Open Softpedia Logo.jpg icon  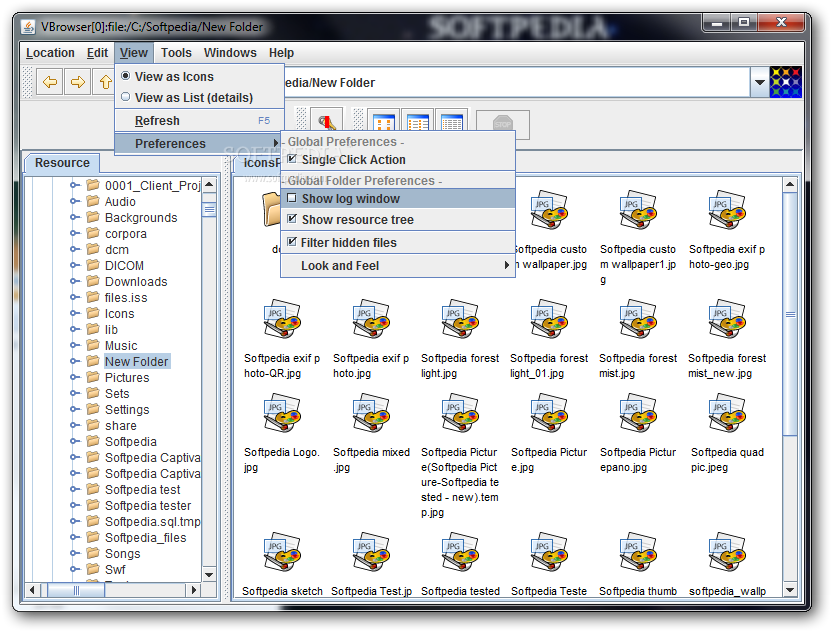pos(282,414)
